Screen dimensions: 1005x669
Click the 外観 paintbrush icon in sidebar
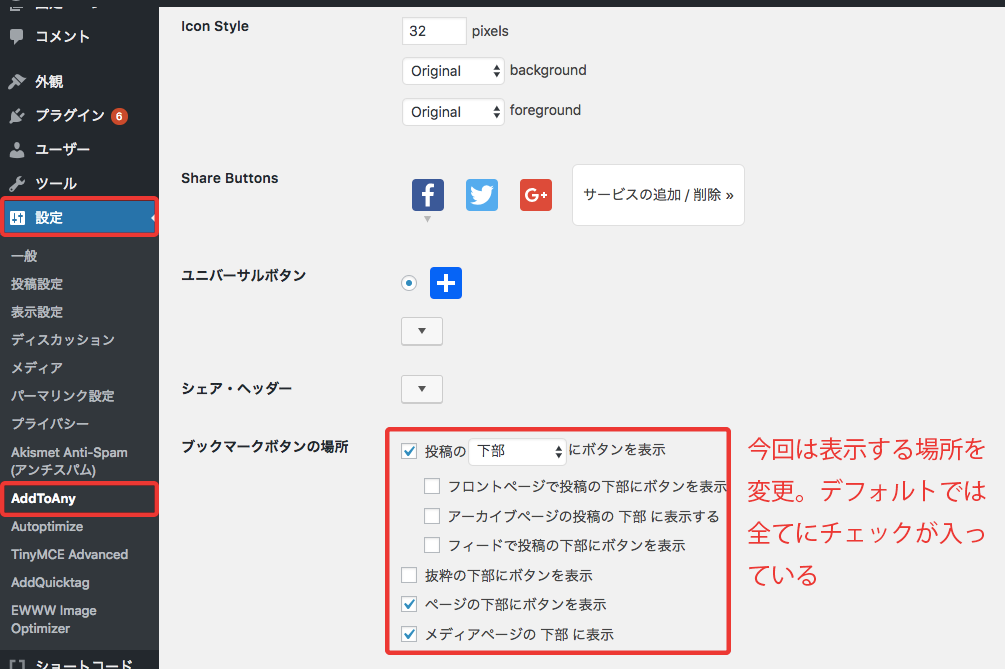(x=17, y=82)
